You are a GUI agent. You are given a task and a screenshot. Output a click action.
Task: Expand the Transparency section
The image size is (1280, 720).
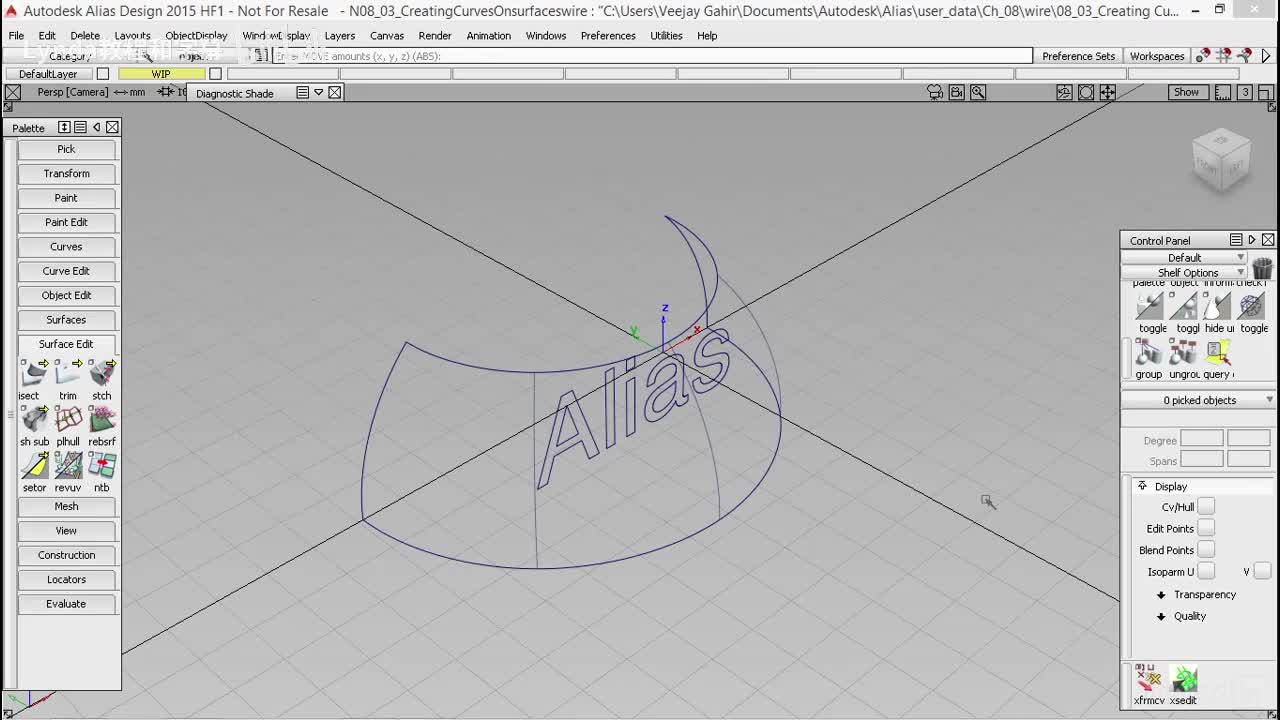1161,595
